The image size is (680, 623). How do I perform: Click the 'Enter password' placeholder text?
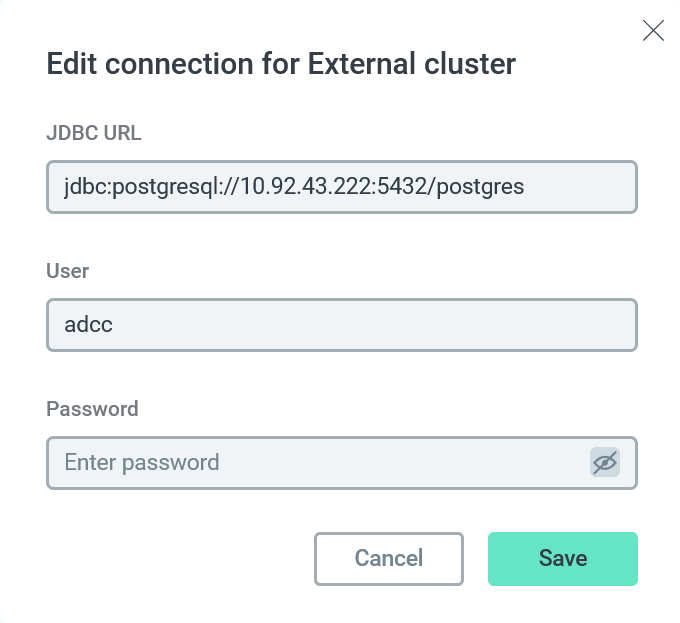pos(141,462)
